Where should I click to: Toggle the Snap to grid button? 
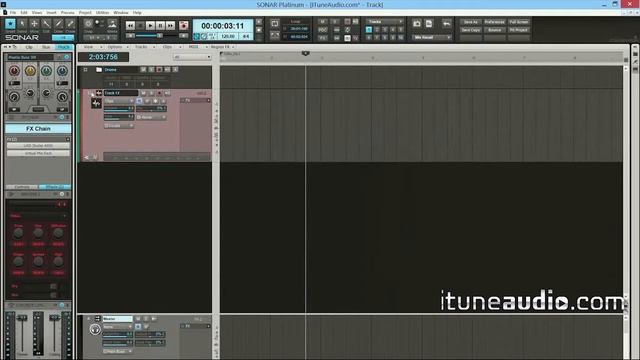[88, 24]
